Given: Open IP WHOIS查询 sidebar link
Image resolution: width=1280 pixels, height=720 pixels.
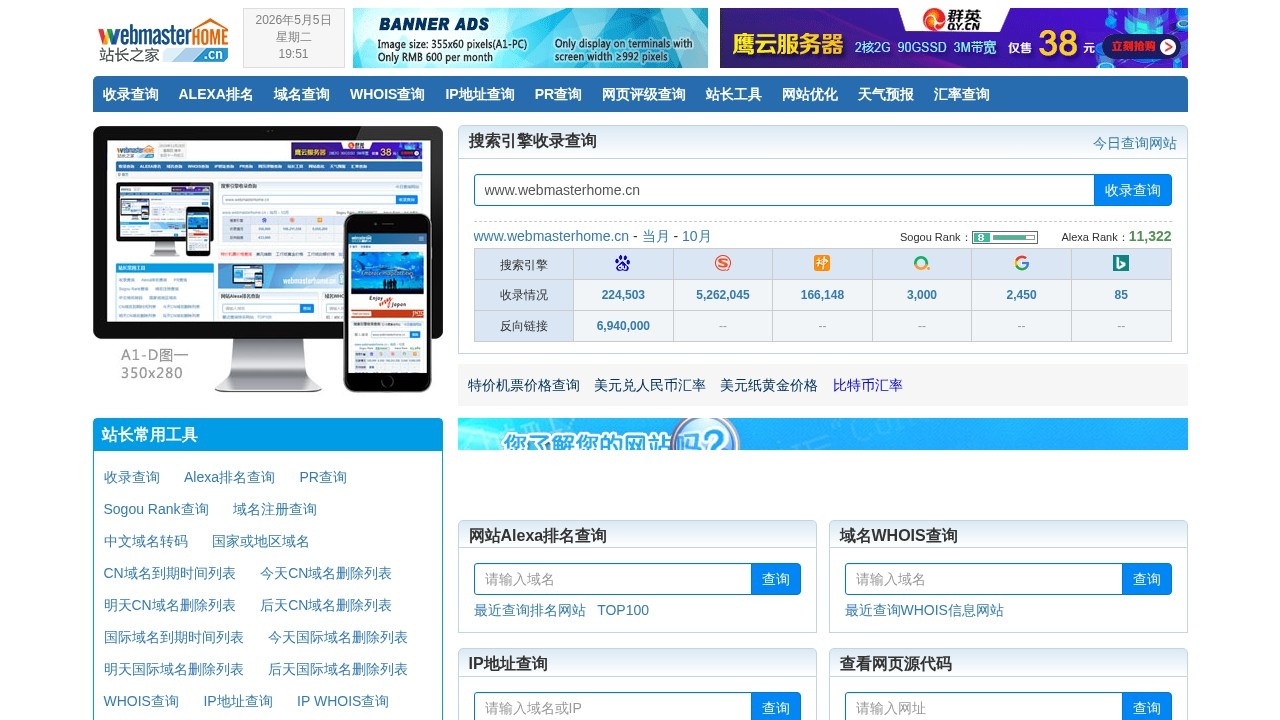Looking at the screenshot, I should 343,701.
